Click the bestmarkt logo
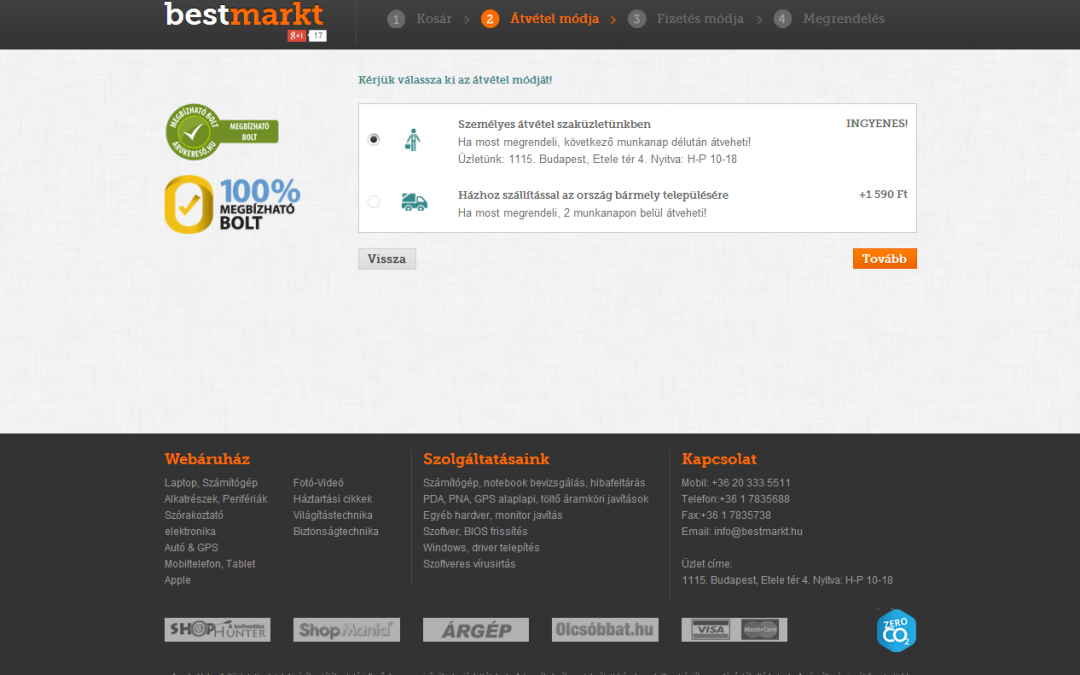Viewport: 1080px width, 675px height. pos(244,14)
